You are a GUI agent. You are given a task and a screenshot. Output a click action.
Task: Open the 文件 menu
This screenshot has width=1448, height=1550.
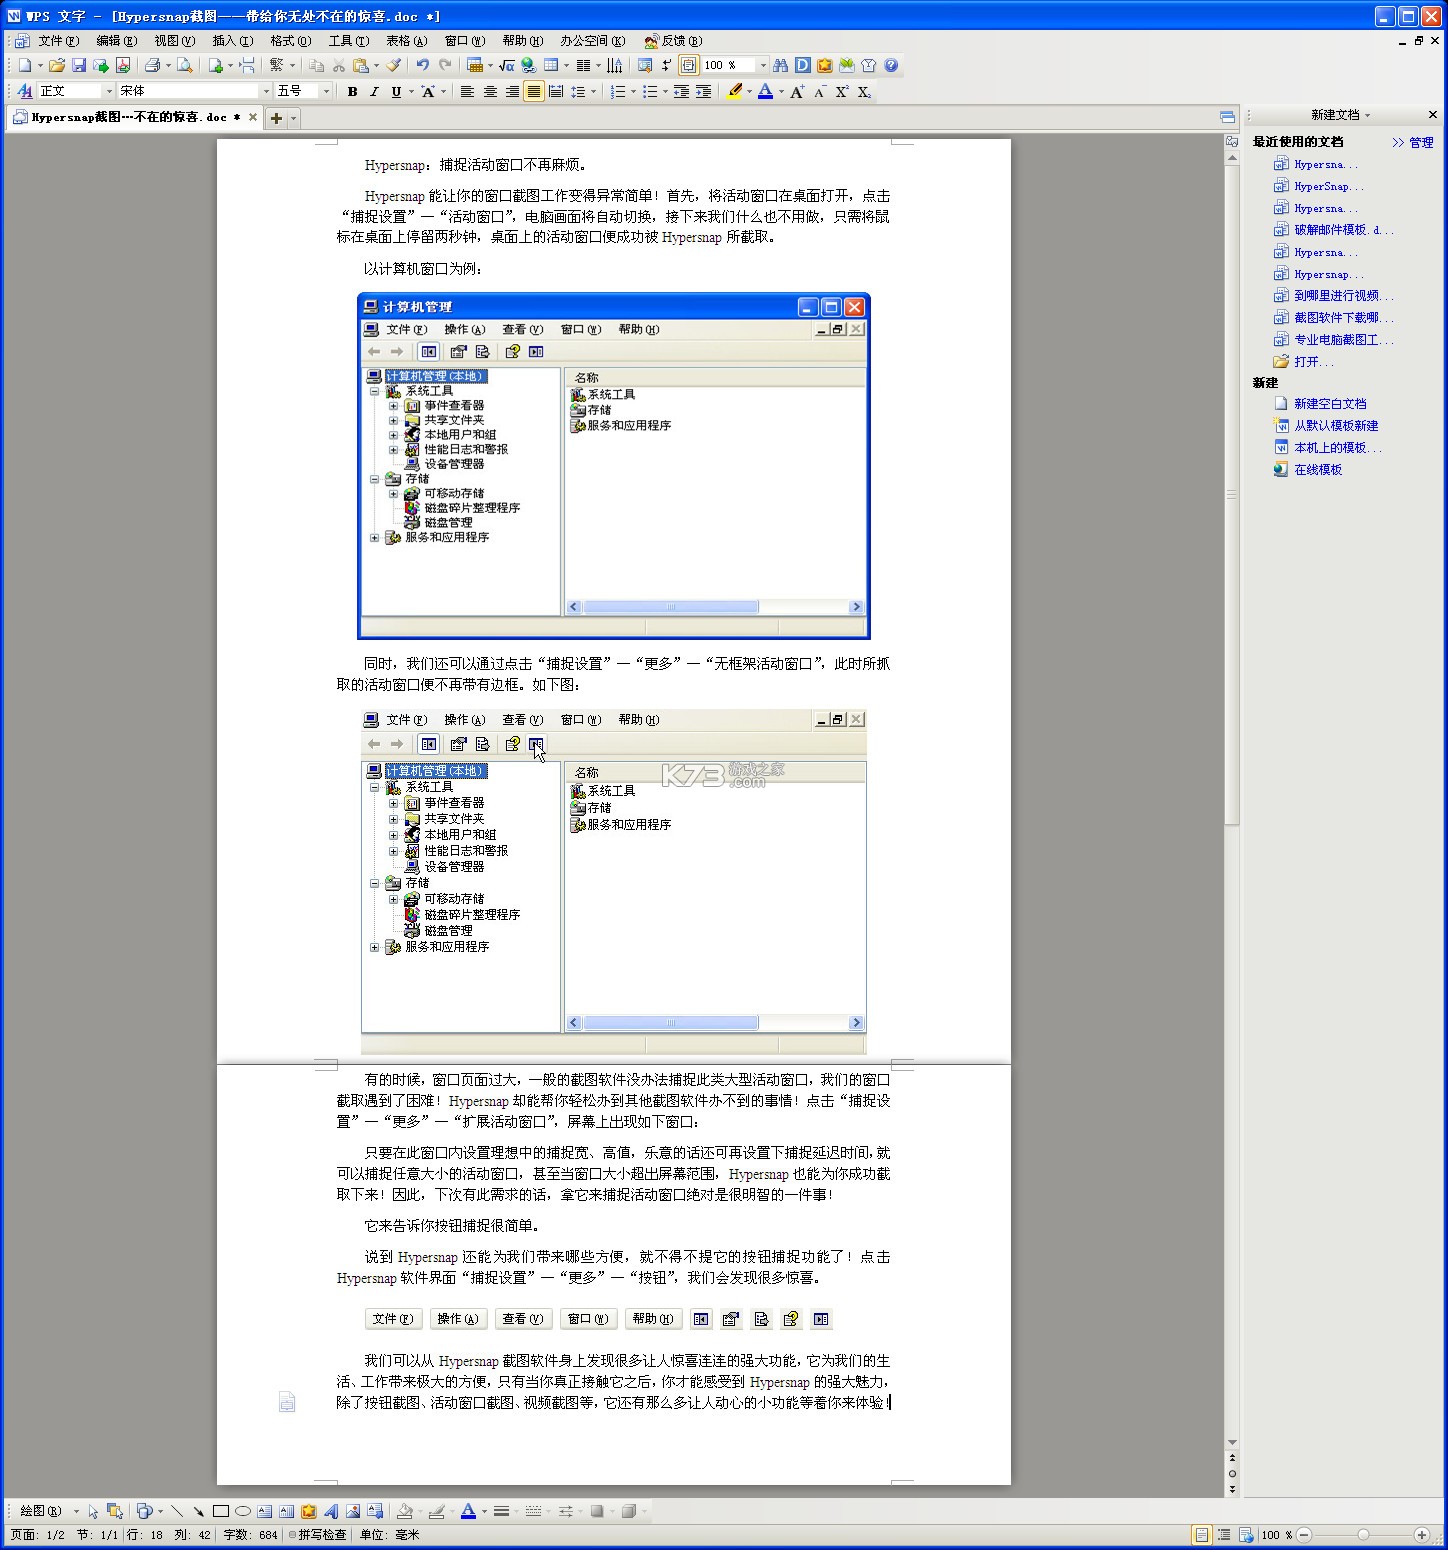click(58, 41)
